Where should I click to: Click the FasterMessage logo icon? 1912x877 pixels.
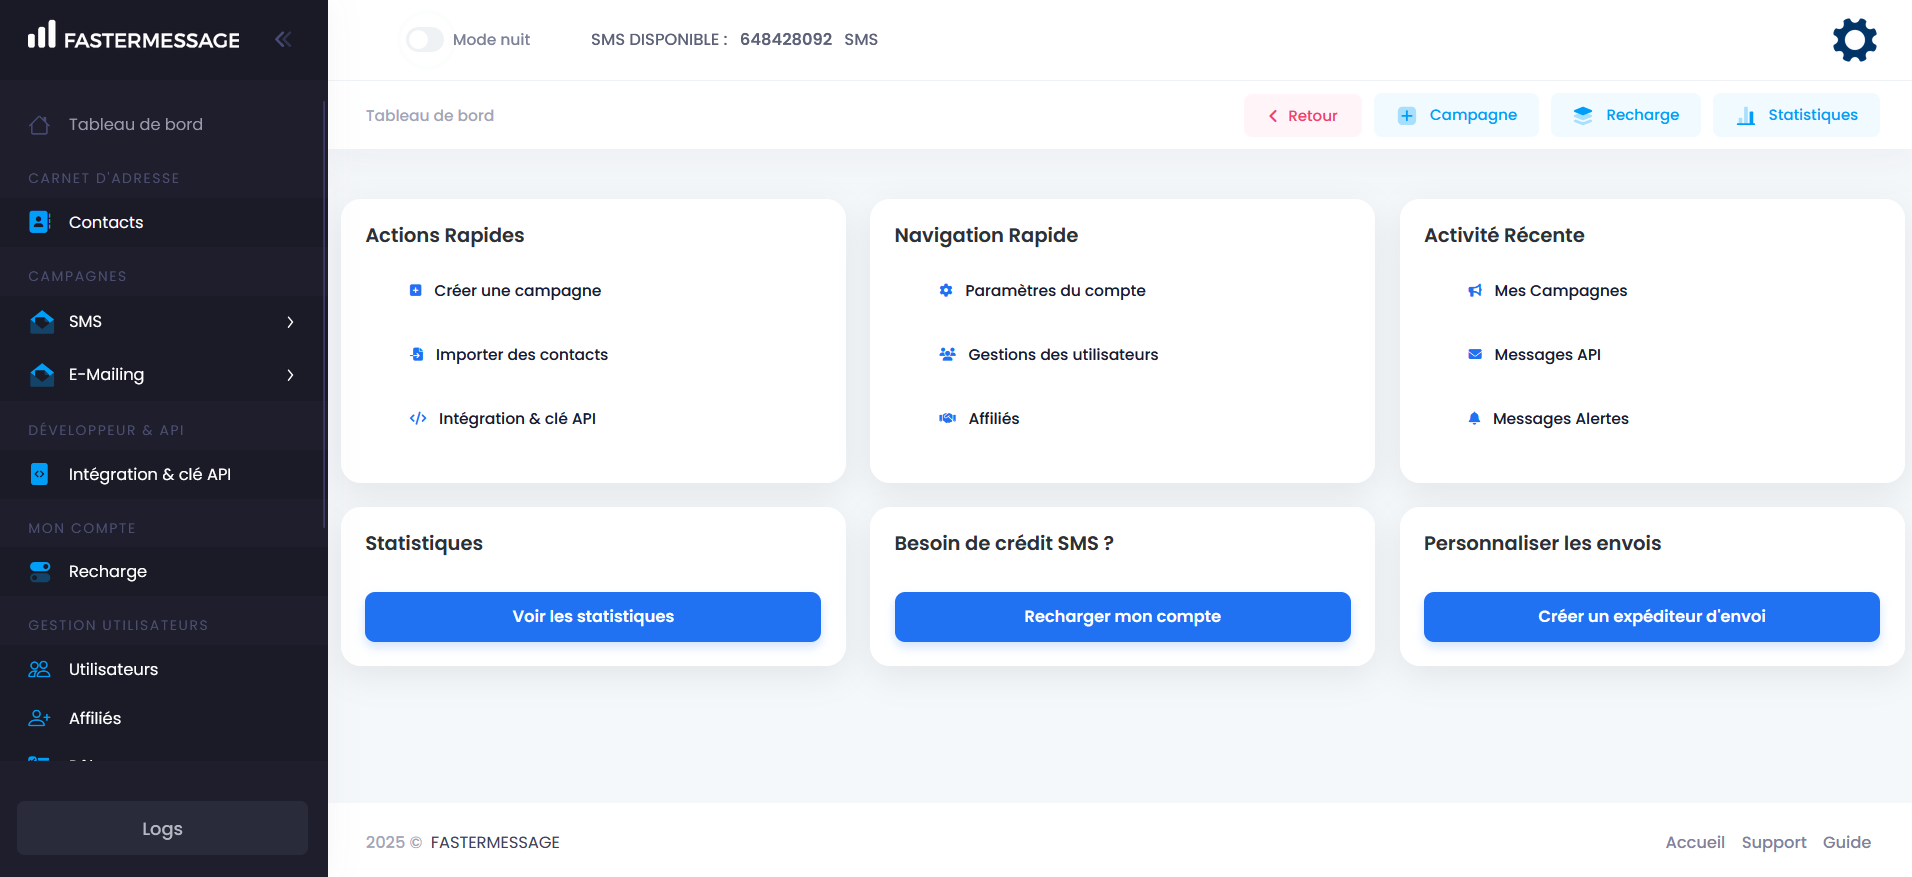click(x=42, y=36)
